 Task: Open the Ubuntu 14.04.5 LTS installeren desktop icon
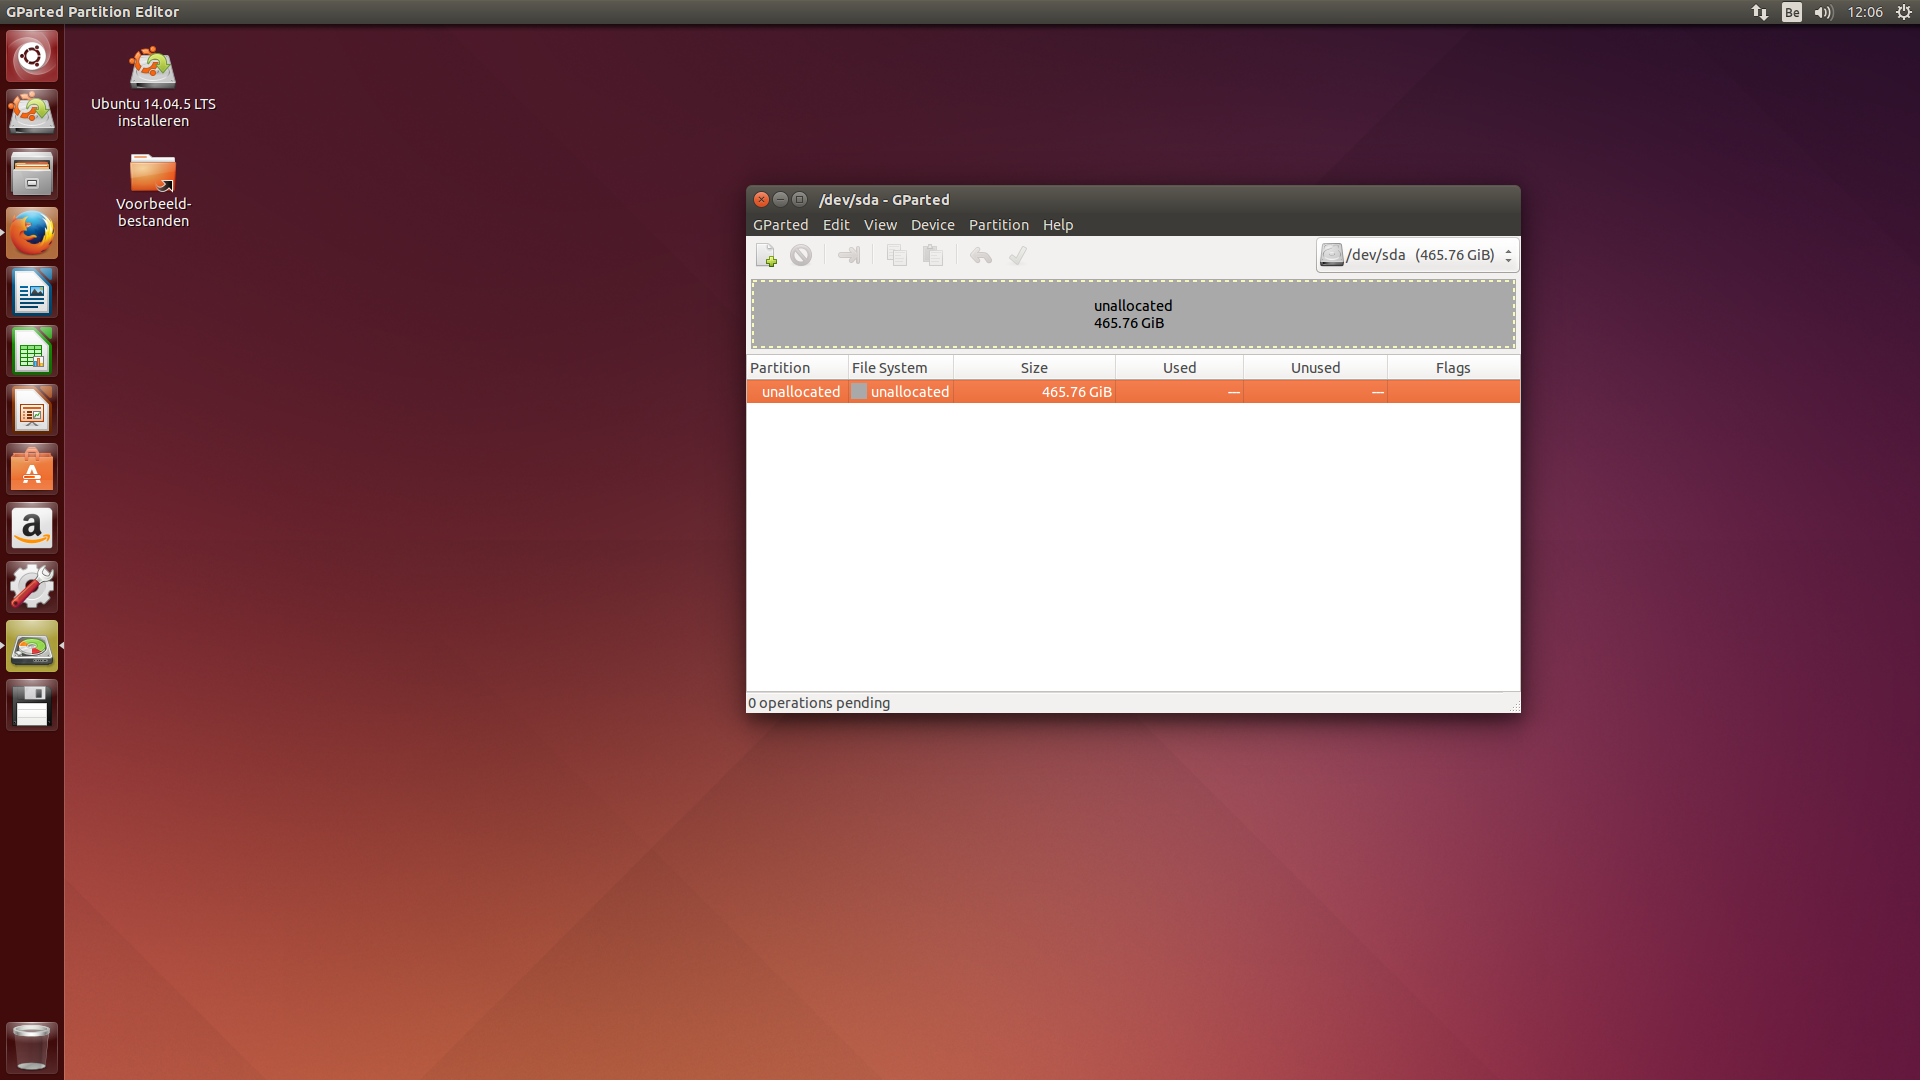pyautogui.click(x=153, y=87)
